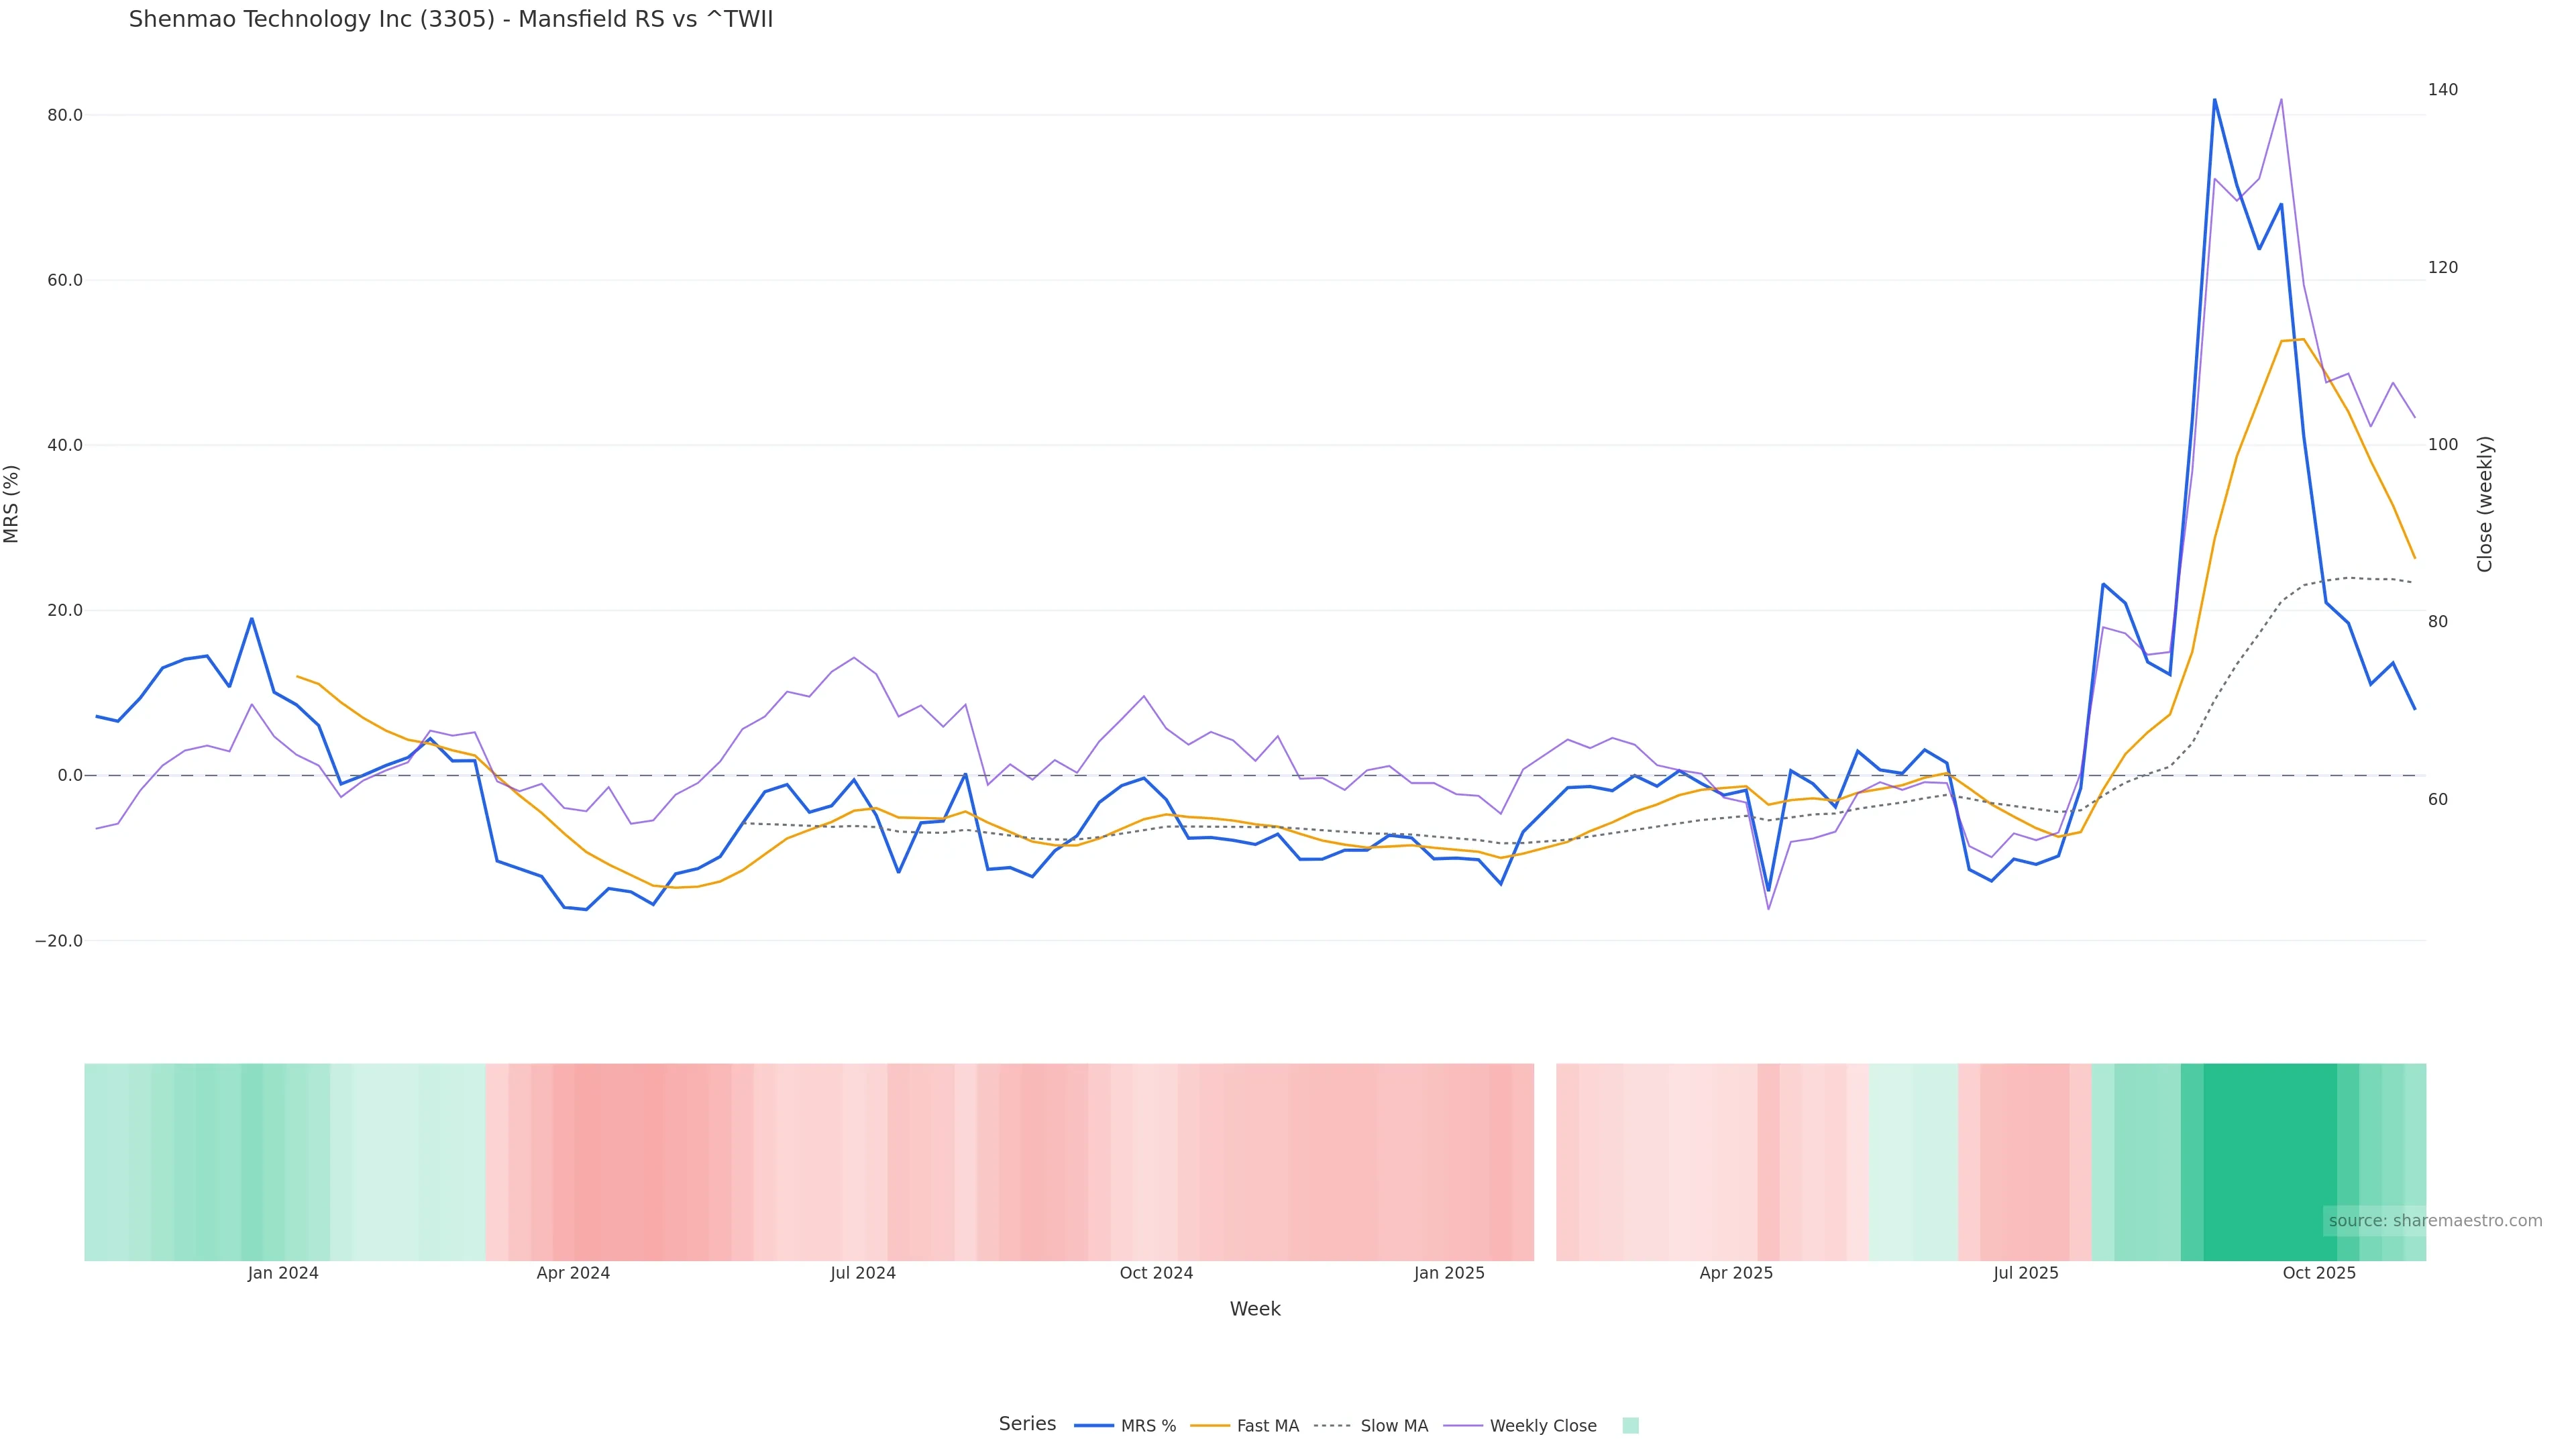Click the Series legend title
Image resolution: width=2576 pixels, height=1449 pixels.
click(x=1027, y=1424)
